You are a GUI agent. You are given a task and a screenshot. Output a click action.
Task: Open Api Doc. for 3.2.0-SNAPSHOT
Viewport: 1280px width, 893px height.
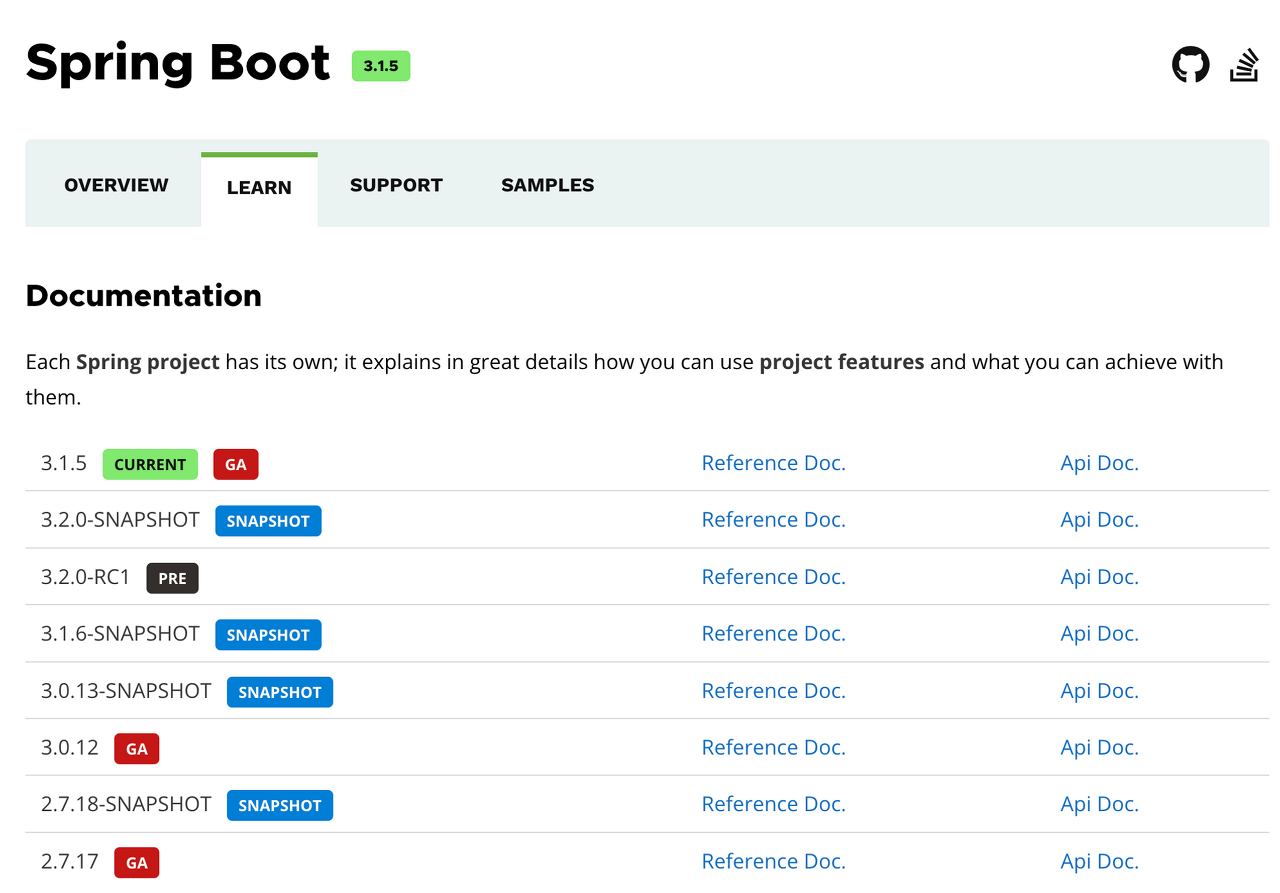[1100, 520]
